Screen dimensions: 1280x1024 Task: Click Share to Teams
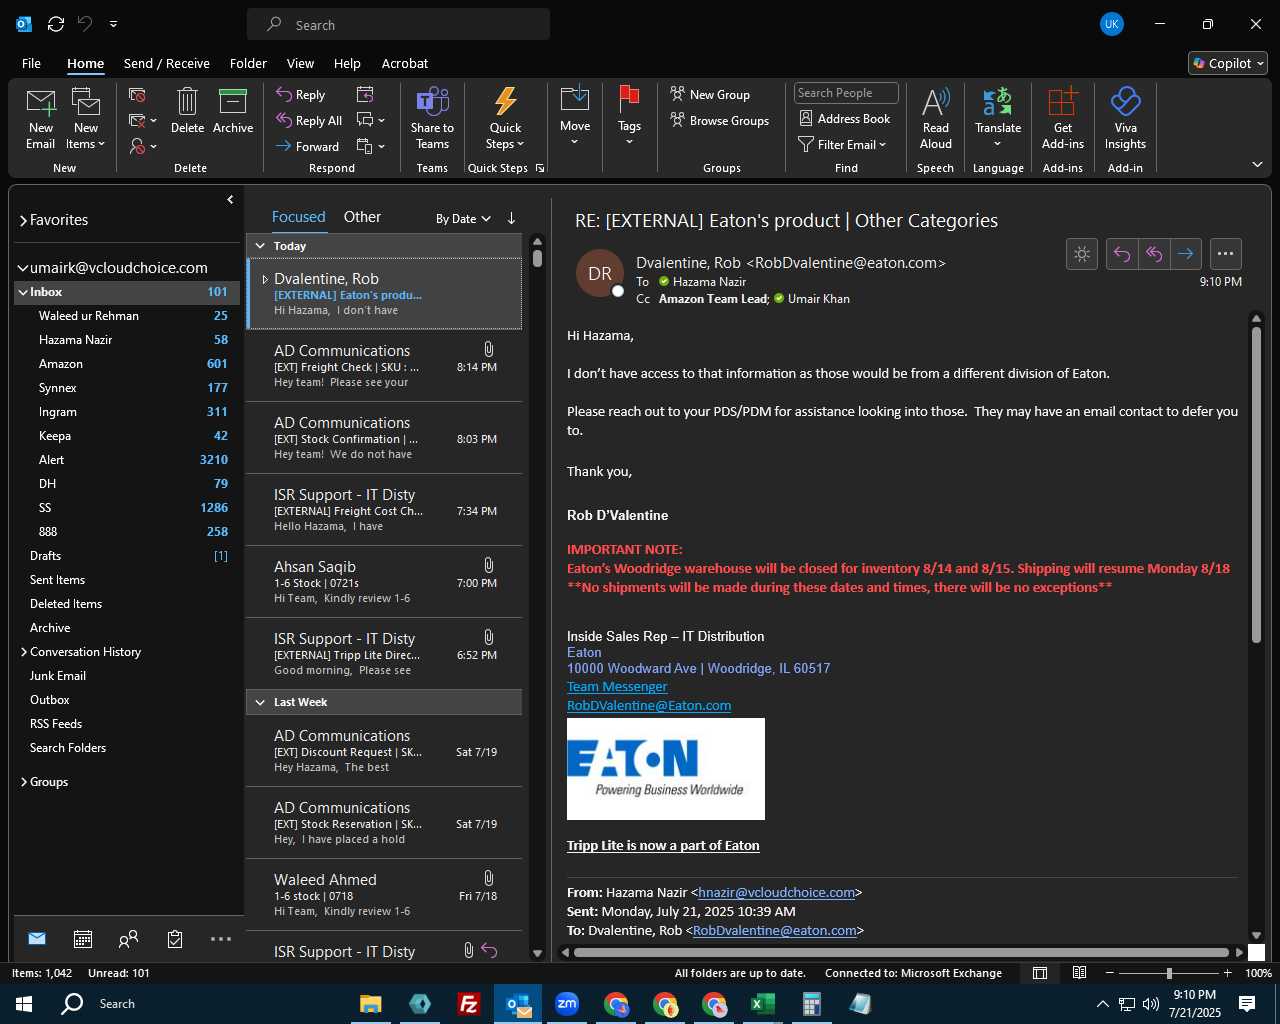click(432, 118)
